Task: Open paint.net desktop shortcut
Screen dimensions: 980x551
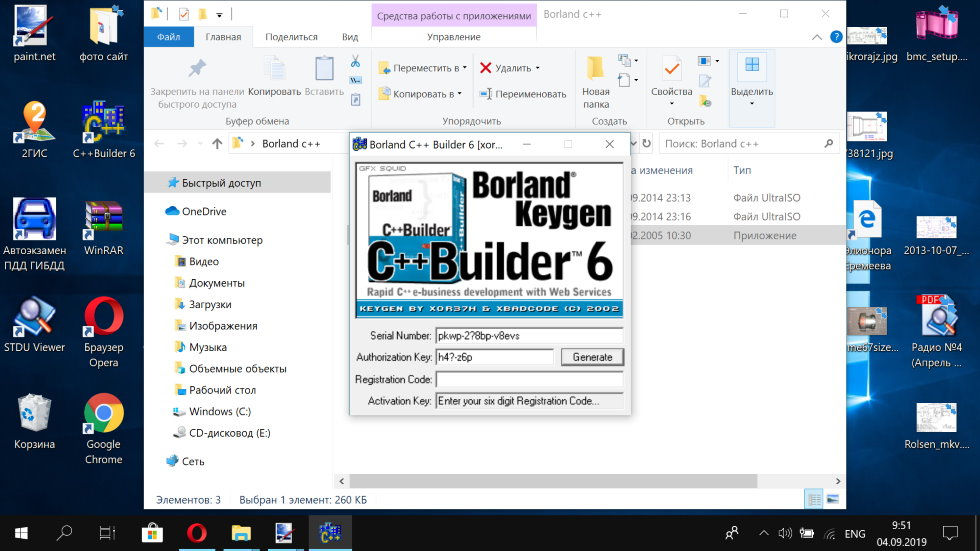Action: pyautogui.click(x=34, y=34)
